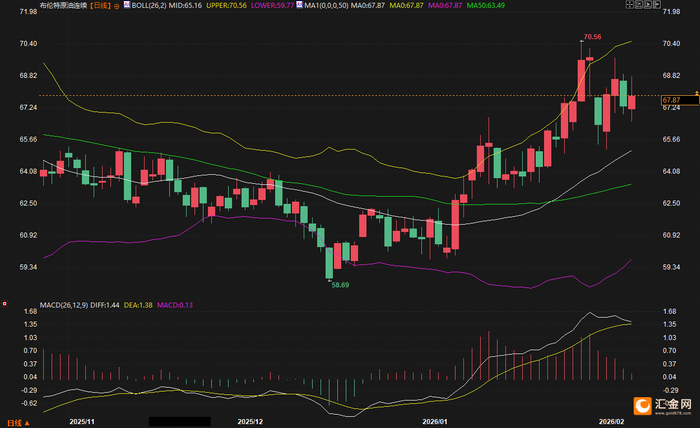
Task: Click the DIFF:1.44 value
Action: [104, 305]
